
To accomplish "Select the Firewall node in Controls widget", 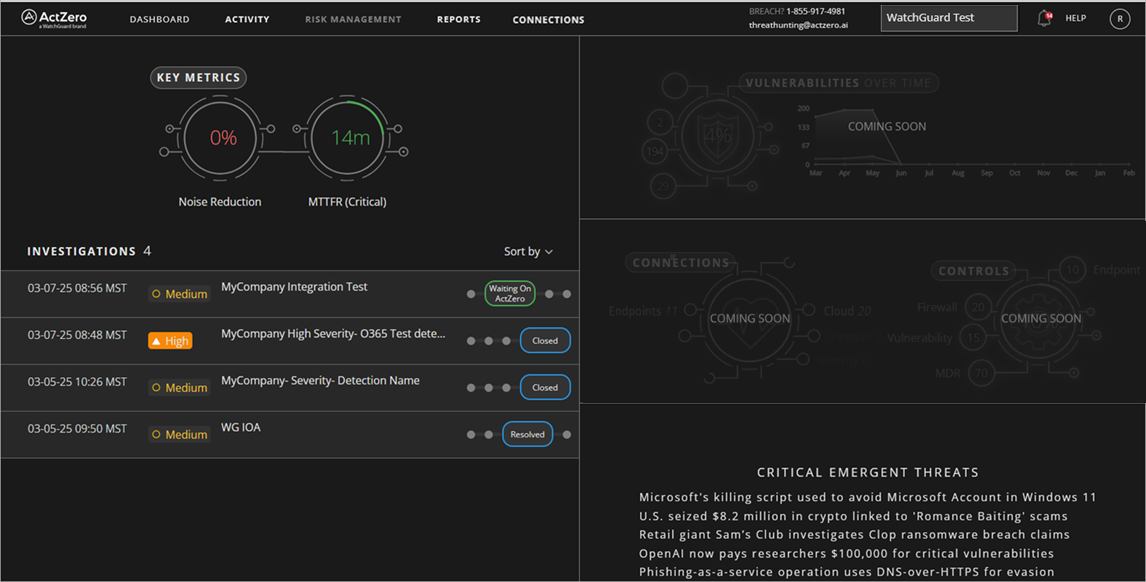I will (978, 307).
